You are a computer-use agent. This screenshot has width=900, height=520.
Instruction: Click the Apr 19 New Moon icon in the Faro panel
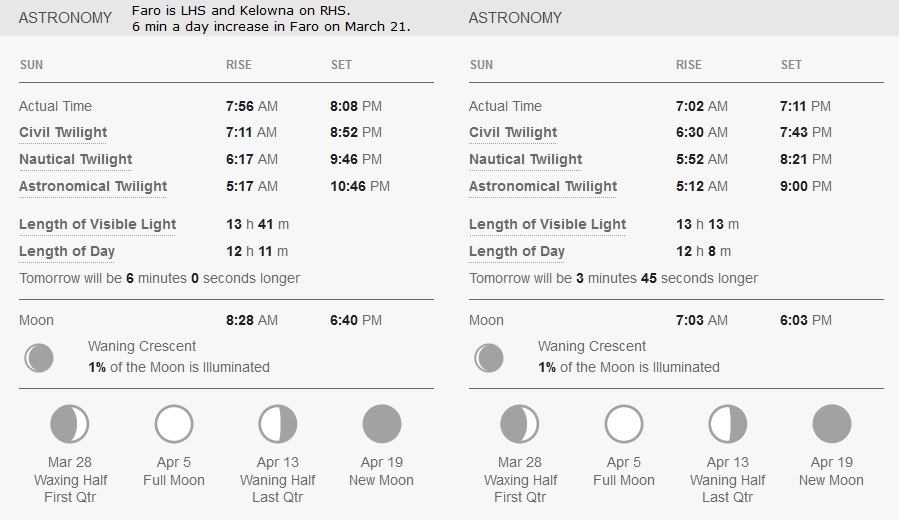pos(382,424)
